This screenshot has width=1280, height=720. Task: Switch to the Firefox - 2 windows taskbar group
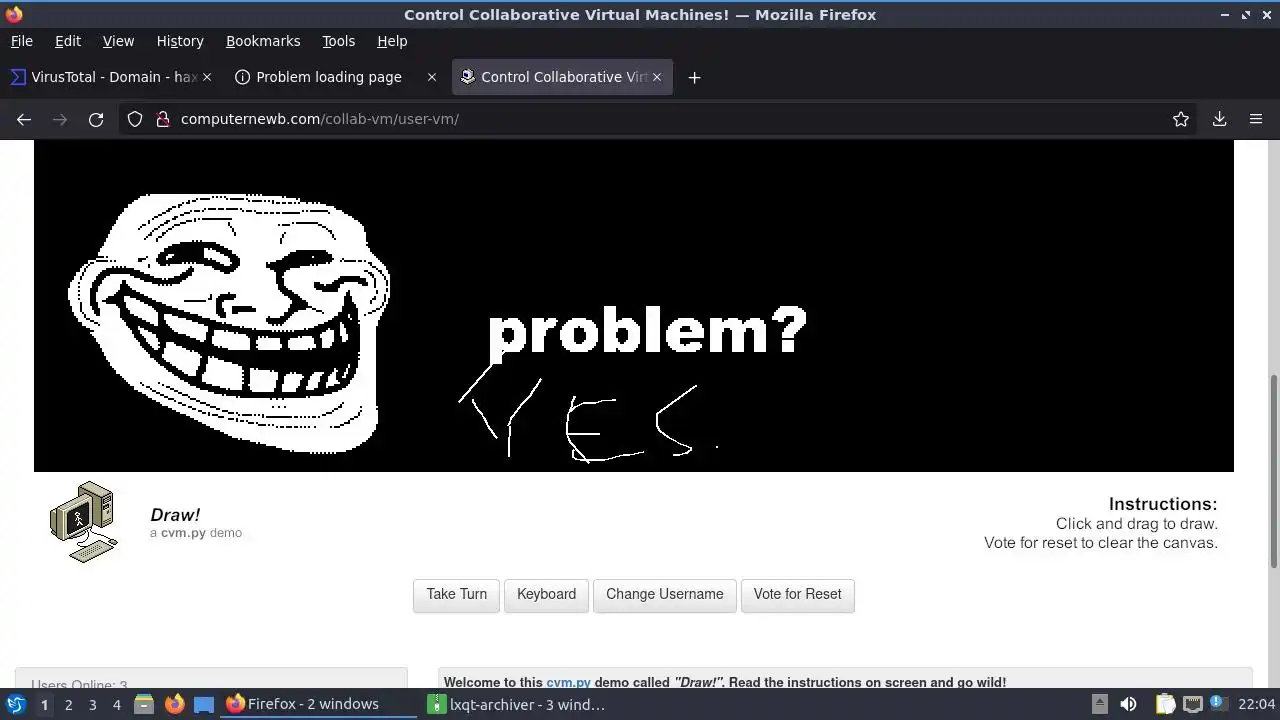pos(318,704)
